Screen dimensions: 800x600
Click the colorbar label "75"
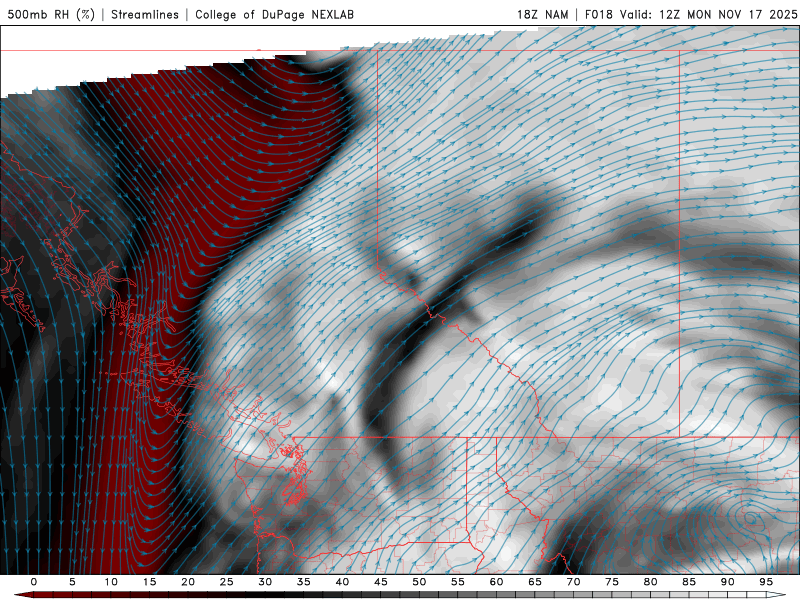coord(612,582)
